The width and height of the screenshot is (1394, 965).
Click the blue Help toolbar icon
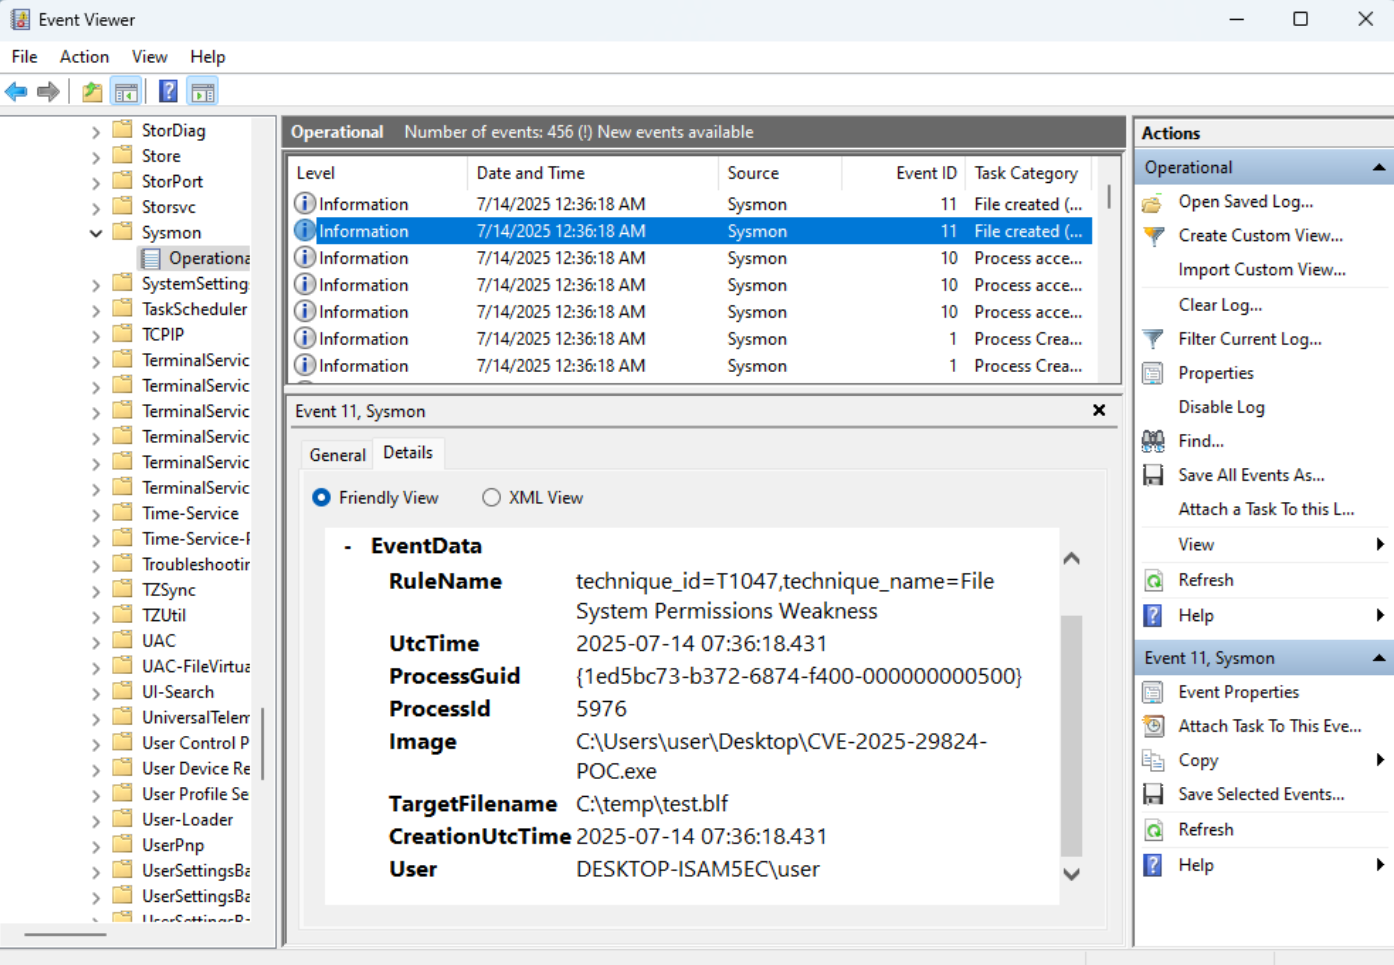(x=168, y=92)
